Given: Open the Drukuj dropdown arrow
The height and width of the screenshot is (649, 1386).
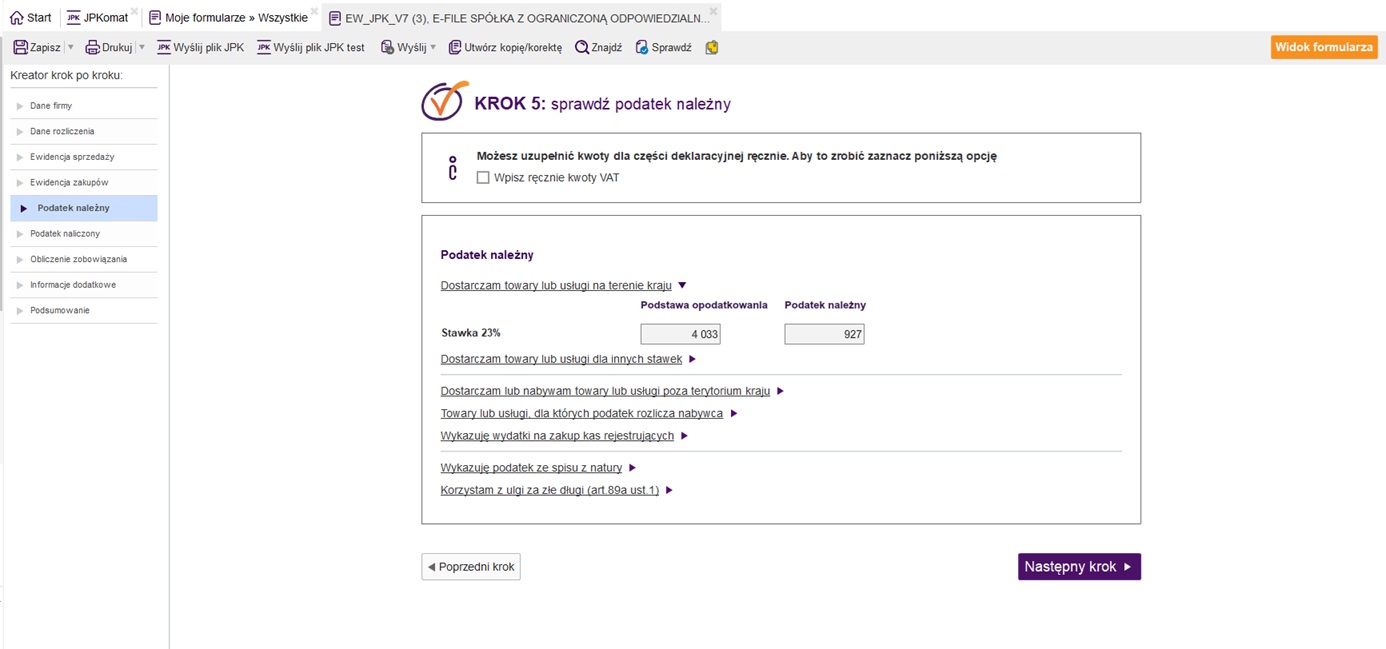Looking at the screenshot, I should (141, 47).
